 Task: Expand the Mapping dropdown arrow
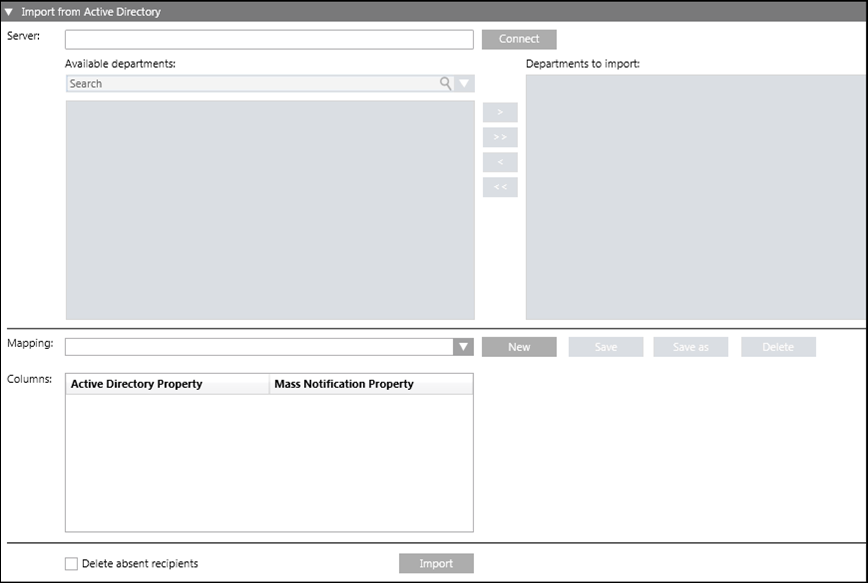[x=463, y=347]
